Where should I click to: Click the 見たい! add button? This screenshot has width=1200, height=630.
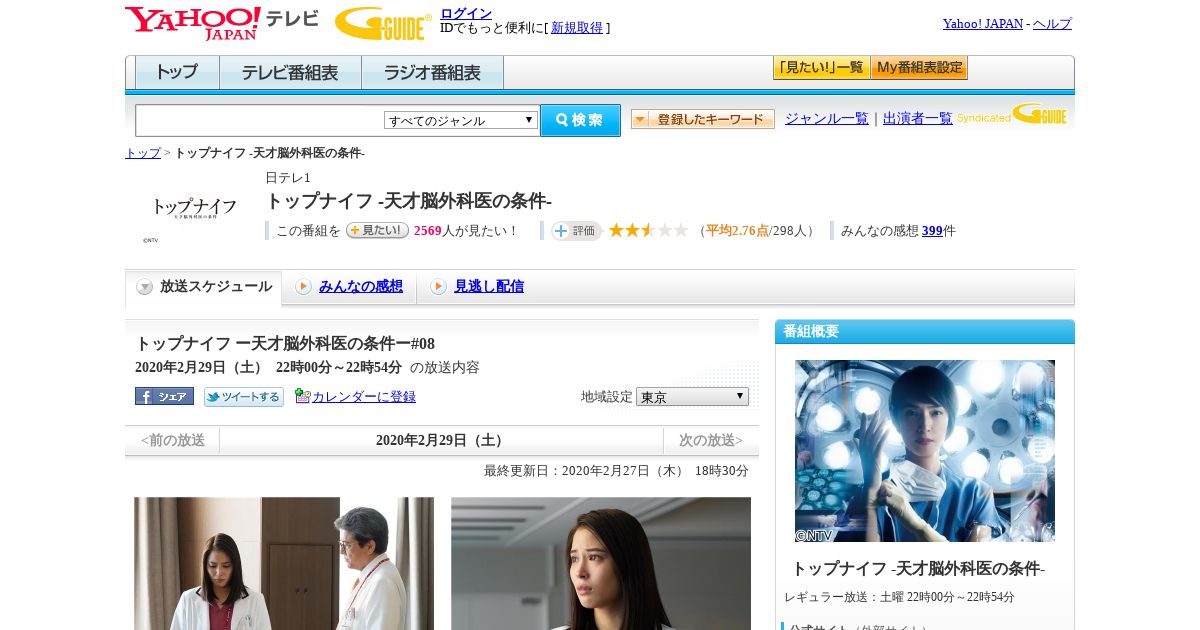point(377,230)
